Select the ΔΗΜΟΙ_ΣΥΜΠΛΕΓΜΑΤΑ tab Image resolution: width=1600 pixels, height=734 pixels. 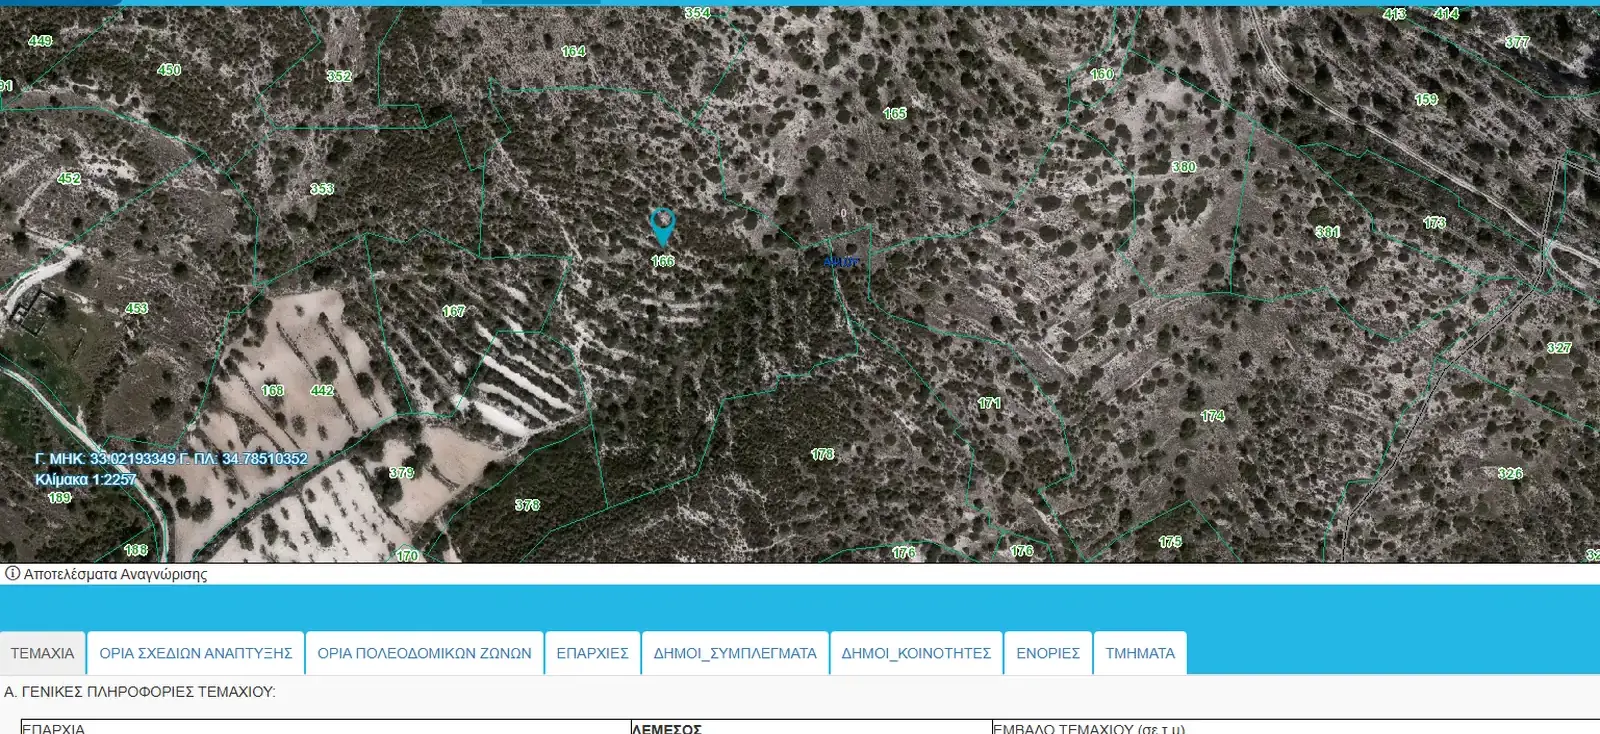click(x=735, y=653)
